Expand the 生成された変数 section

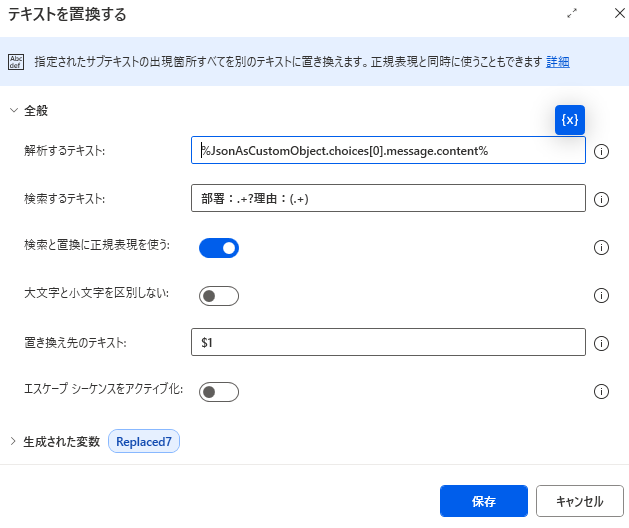coord(13,441)
